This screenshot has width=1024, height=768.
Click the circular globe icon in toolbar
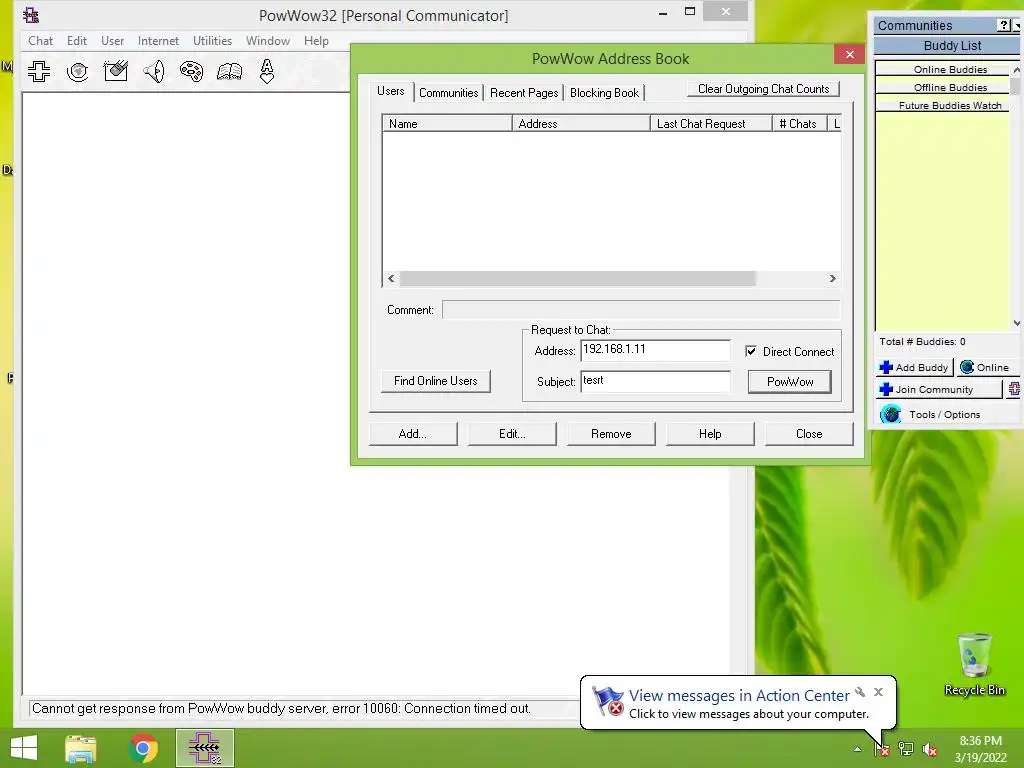click(77, 71)
